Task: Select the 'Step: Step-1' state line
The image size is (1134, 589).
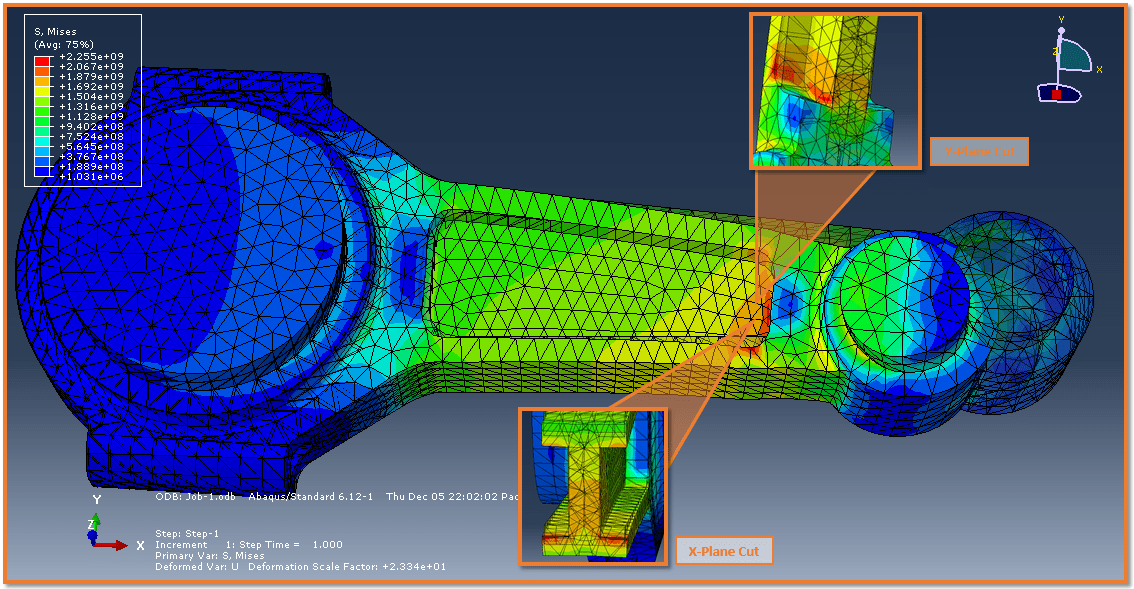Action: (x=187, y=533)
